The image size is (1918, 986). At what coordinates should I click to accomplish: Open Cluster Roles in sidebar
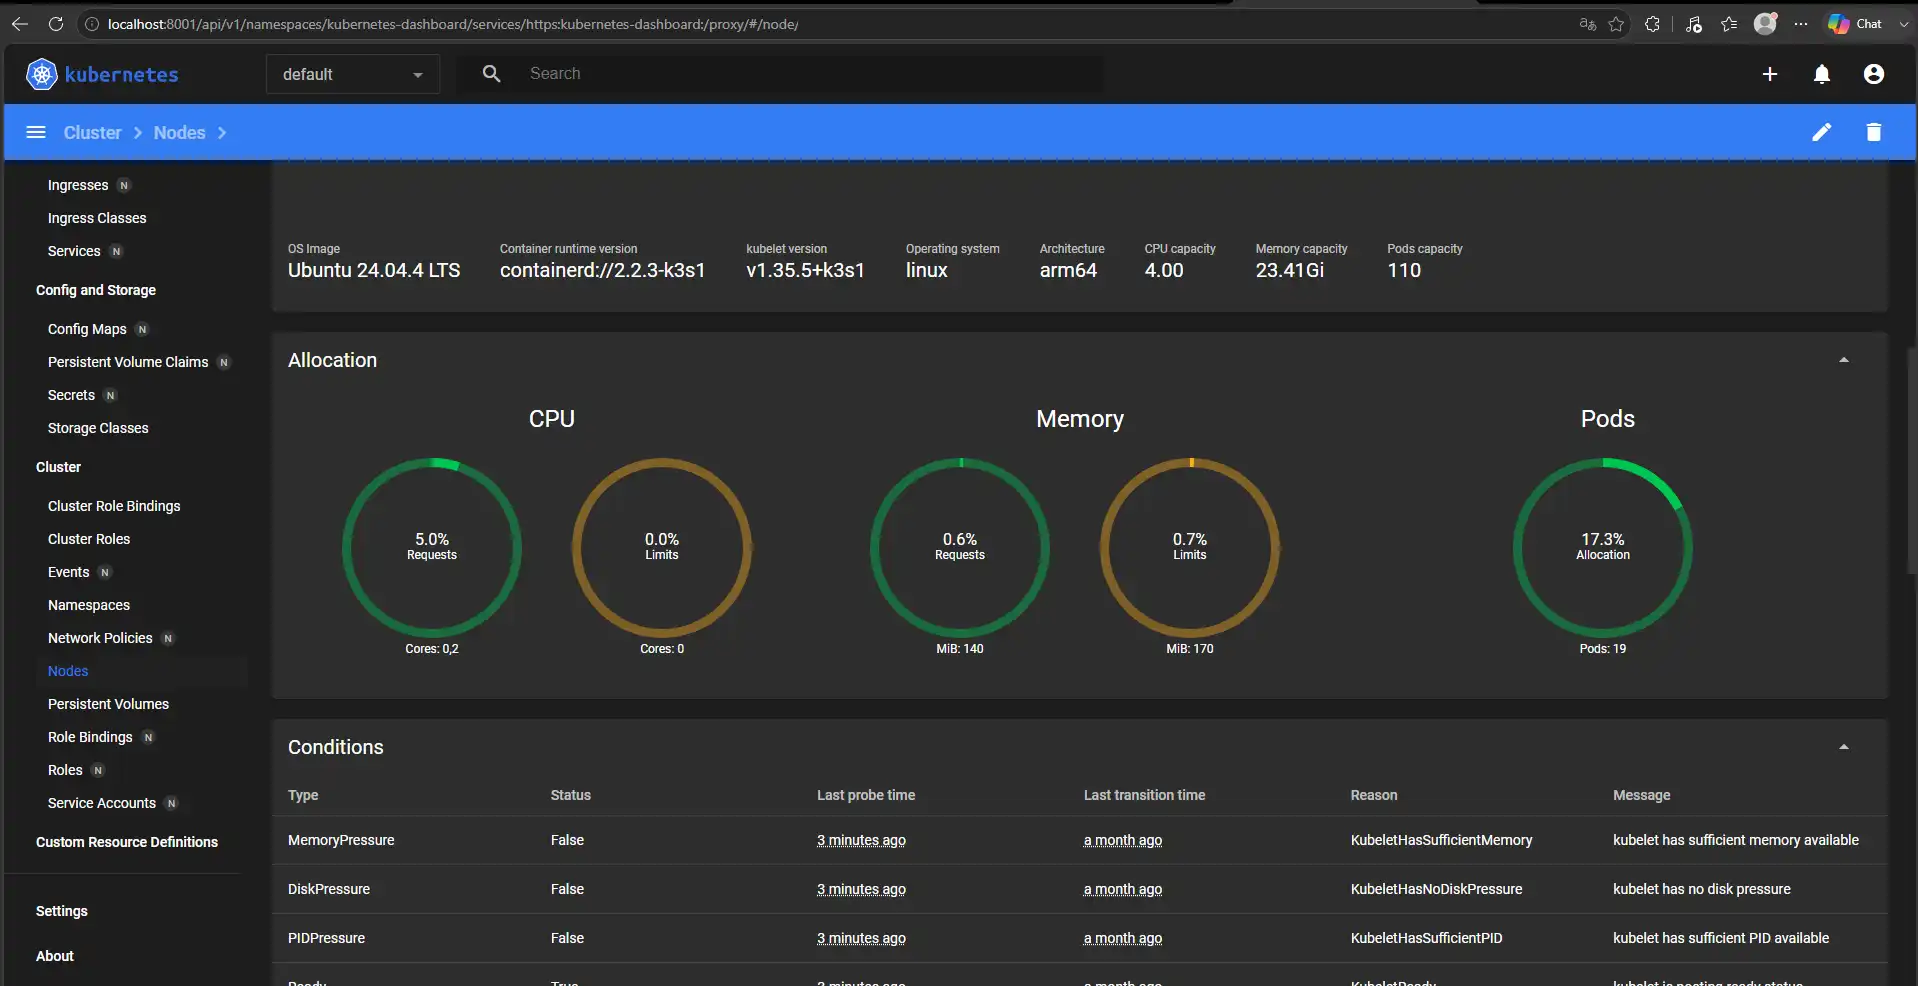point(89,539)
